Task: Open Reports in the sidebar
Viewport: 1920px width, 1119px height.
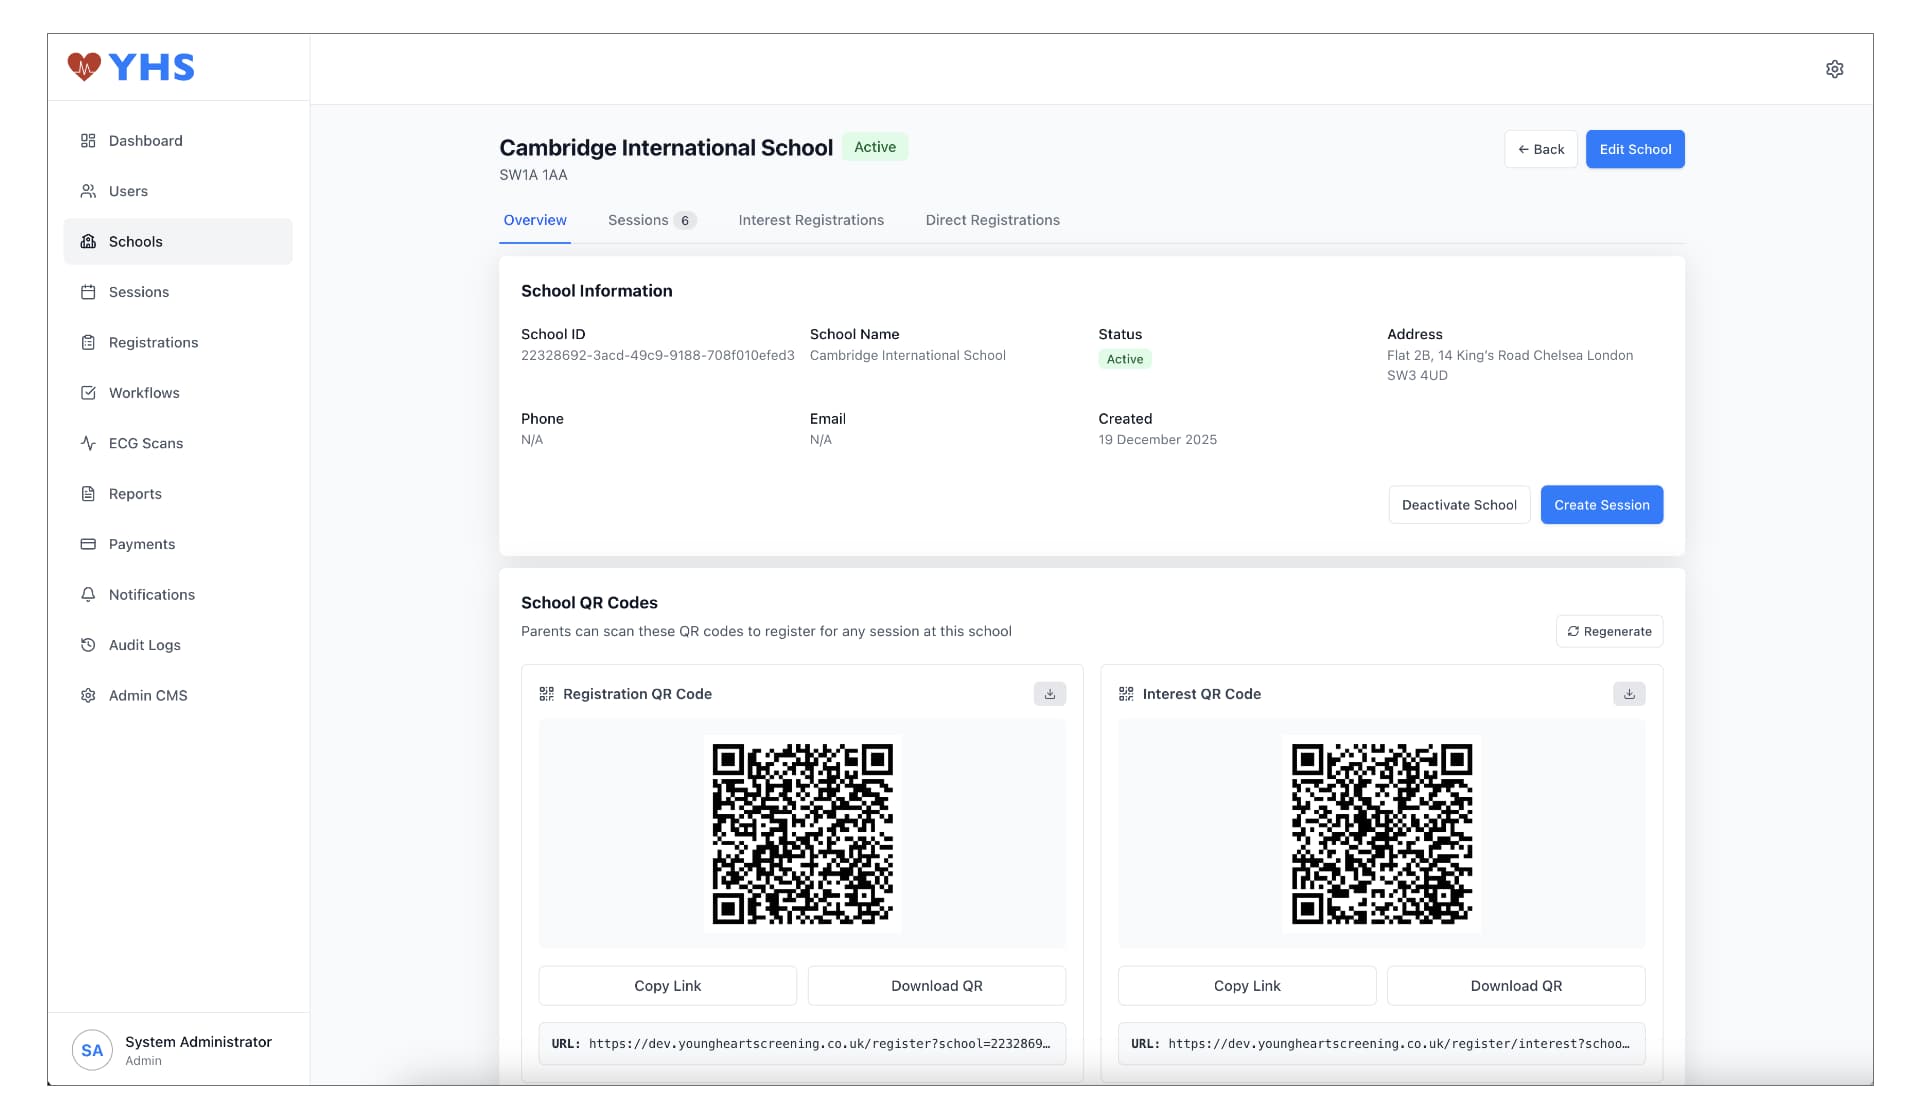Action: [178, 494]
